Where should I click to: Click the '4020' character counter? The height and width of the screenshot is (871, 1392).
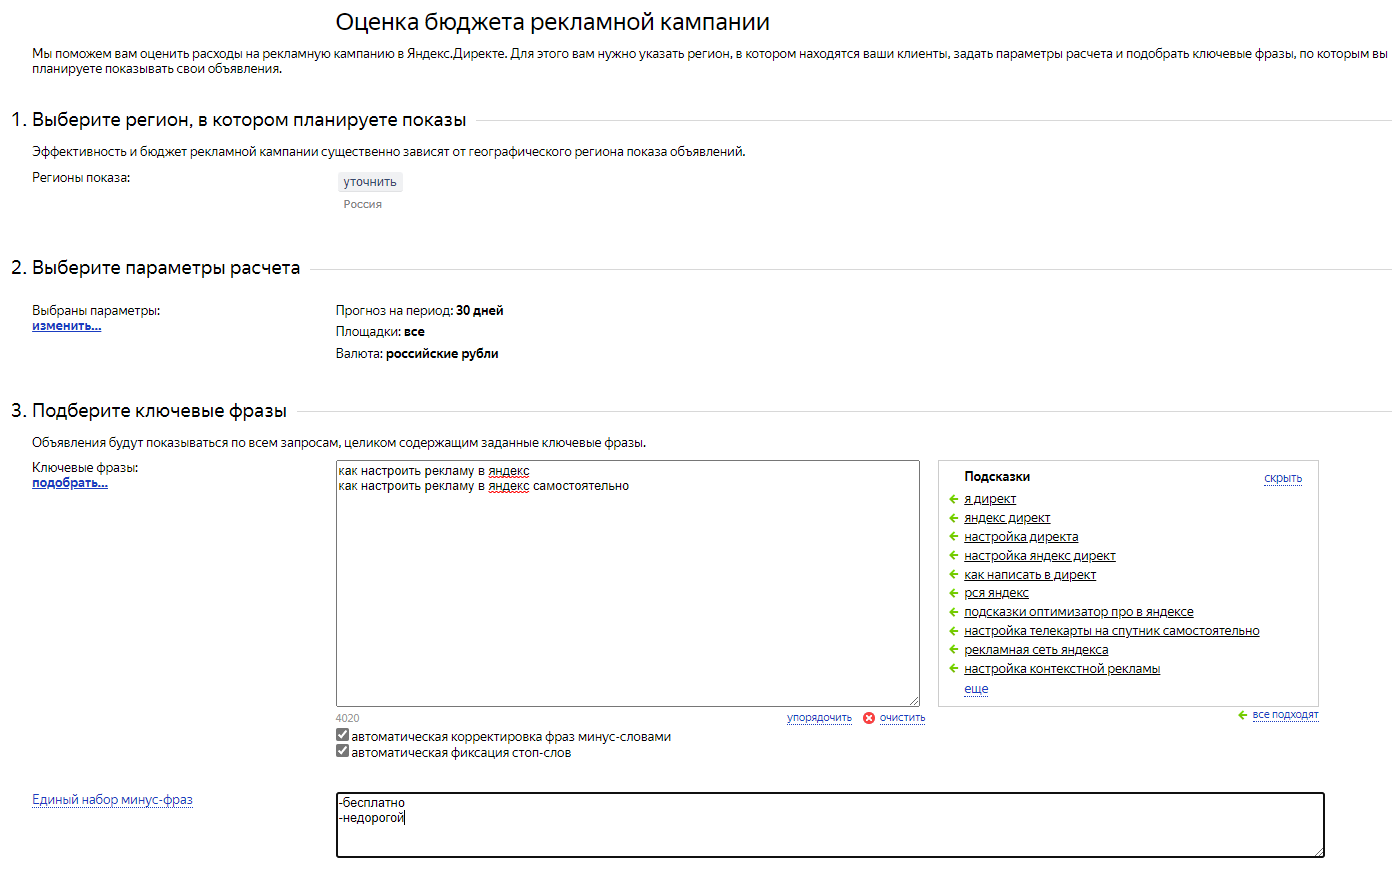coord(347,718)
